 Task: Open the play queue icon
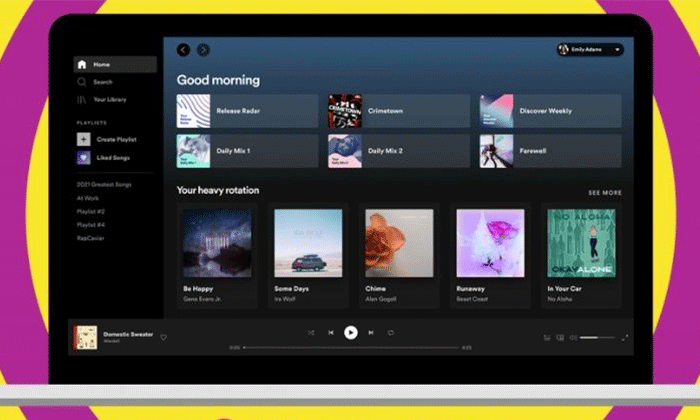coord(547,337)
